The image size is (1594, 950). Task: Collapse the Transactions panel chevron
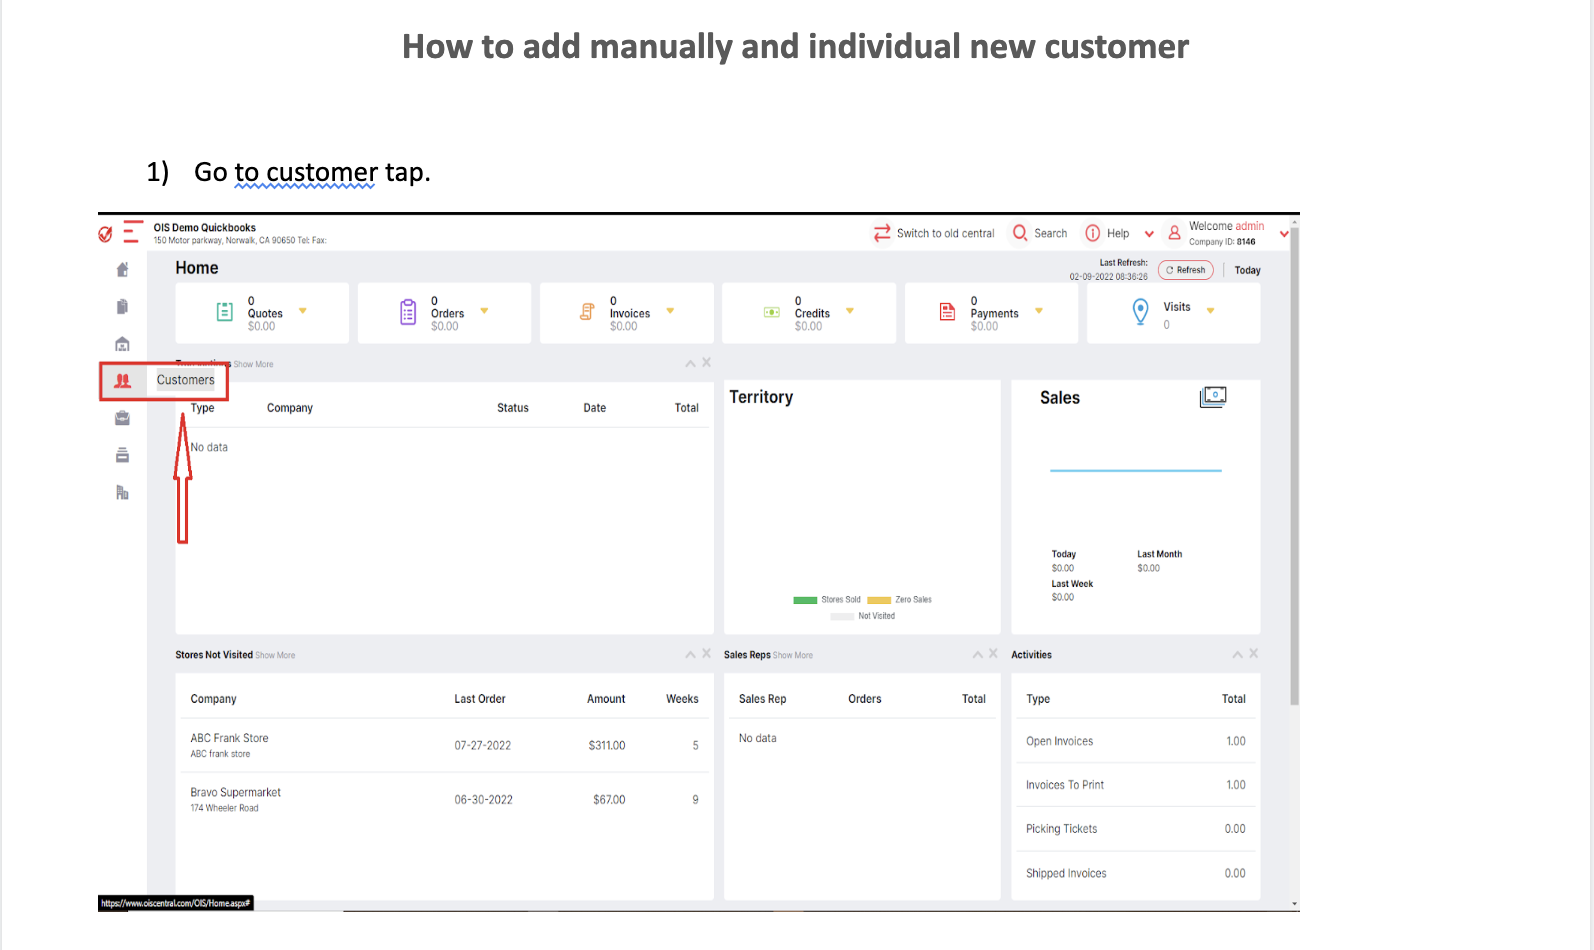[690, 363]
